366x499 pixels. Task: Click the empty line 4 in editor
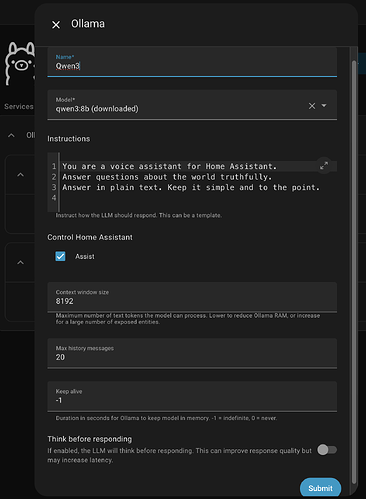tap(198, 198)
